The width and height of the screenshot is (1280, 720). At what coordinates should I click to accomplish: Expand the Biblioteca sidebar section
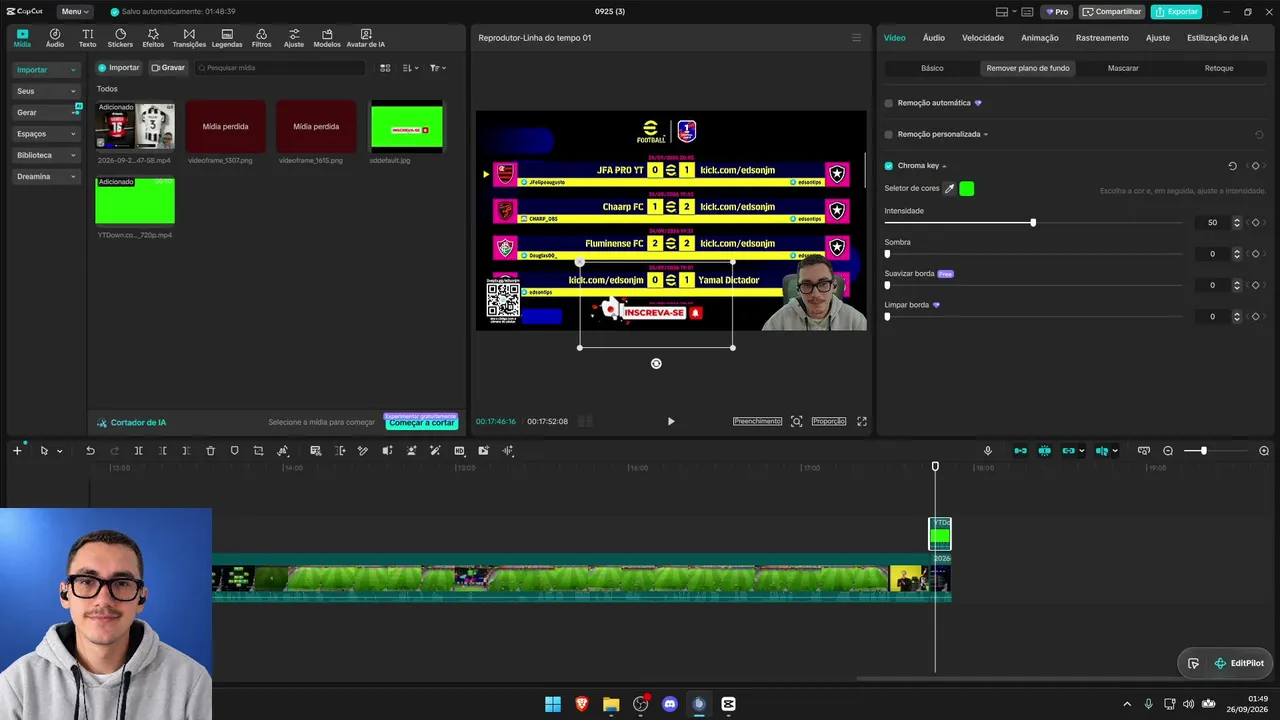[47, 155]
